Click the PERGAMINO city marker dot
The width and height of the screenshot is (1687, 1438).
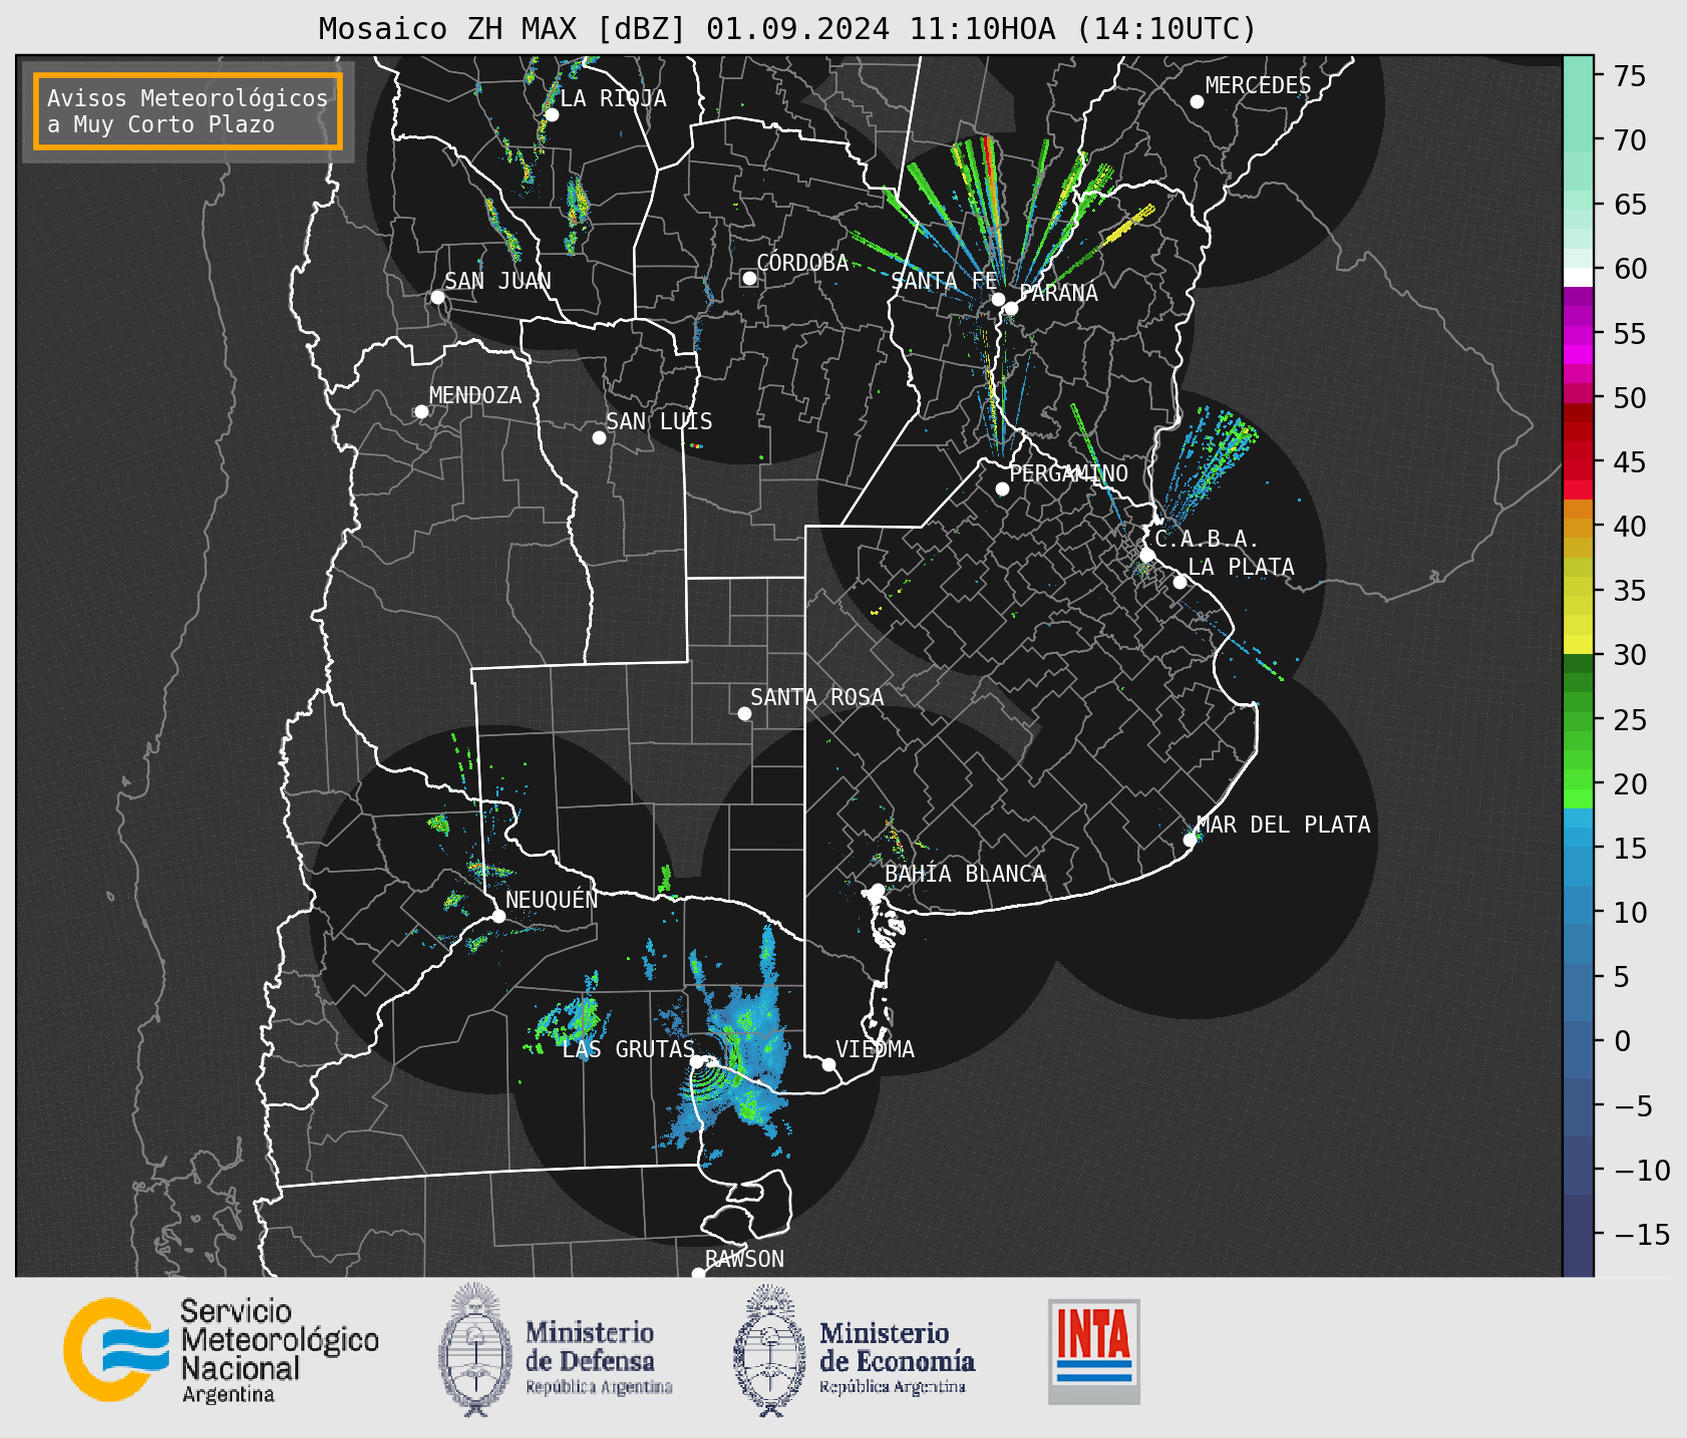point(1002,489)
